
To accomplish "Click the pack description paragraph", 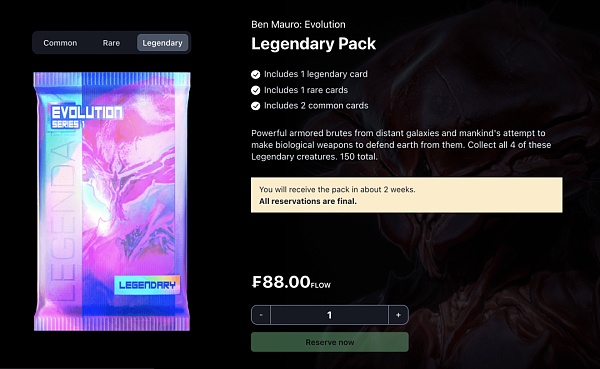I will (x=401, y=145).
